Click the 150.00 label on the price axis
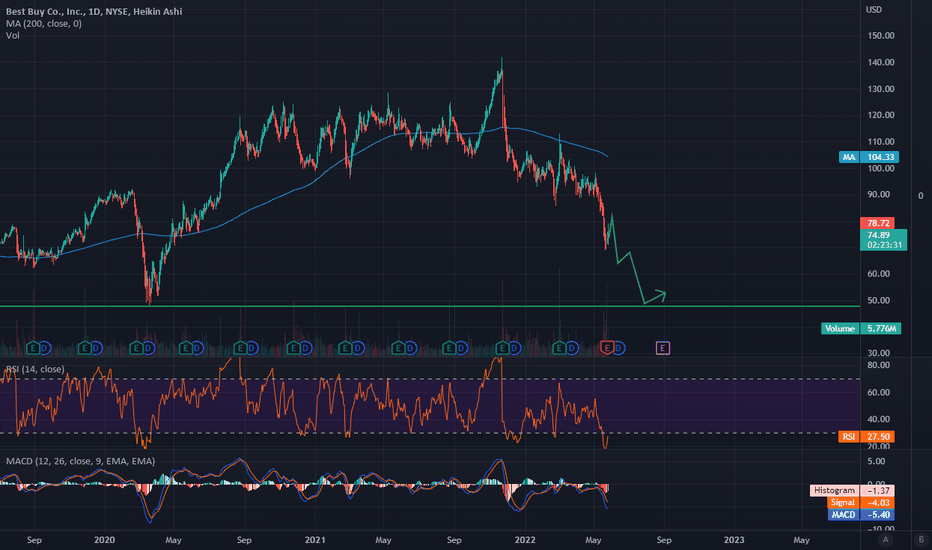 click(881, 36)
